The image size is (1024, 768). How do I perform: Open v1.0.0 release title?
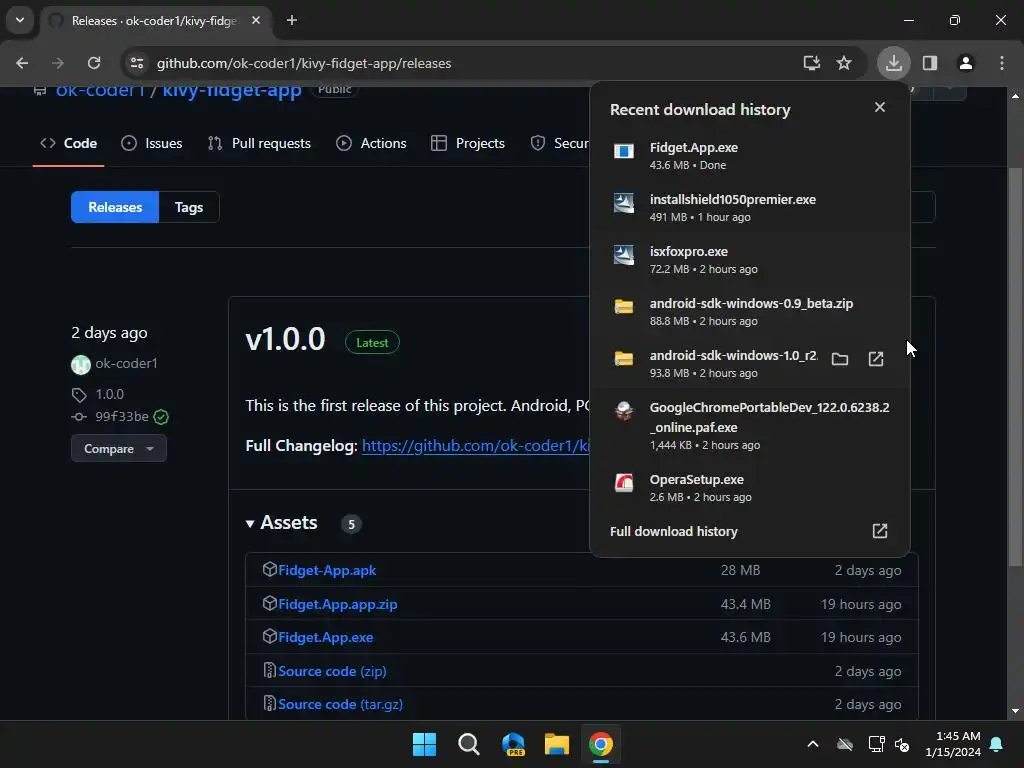pyautogui.click(x=285, y=340)
